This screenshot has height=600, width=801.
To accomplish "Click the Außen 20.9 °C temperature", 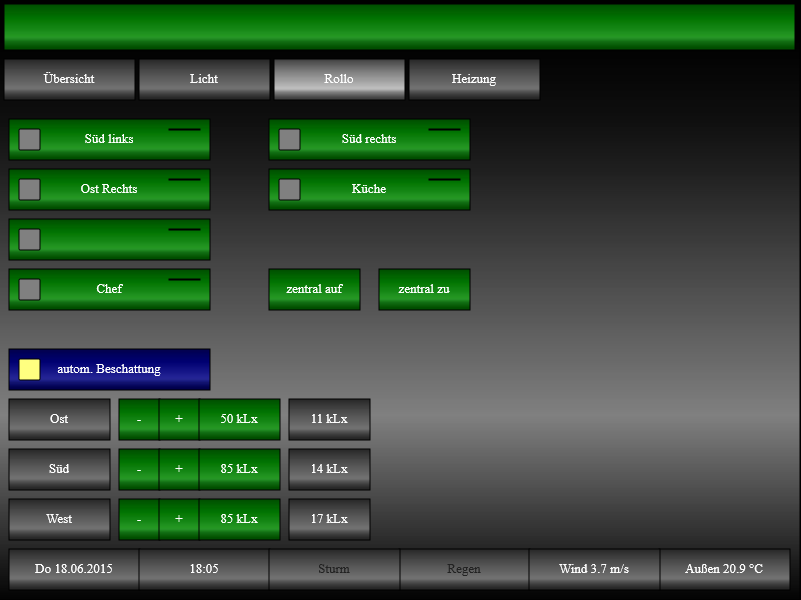I will coord(725,569).
